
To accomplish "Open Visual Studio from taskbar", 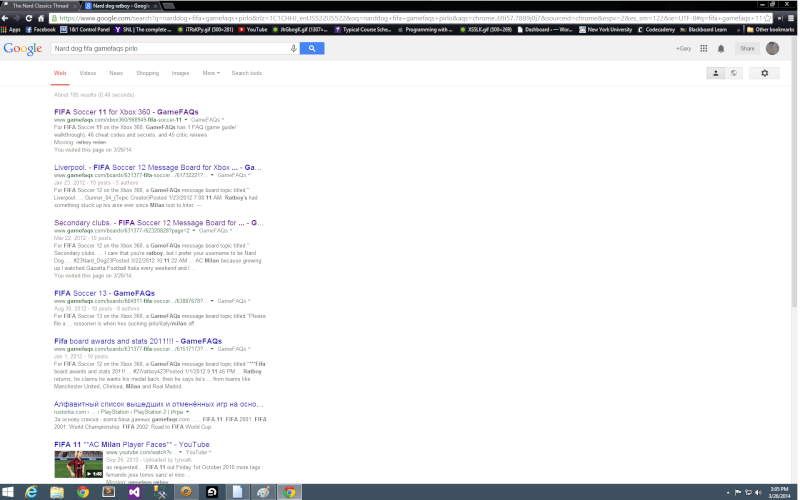I will coord(134,492).
